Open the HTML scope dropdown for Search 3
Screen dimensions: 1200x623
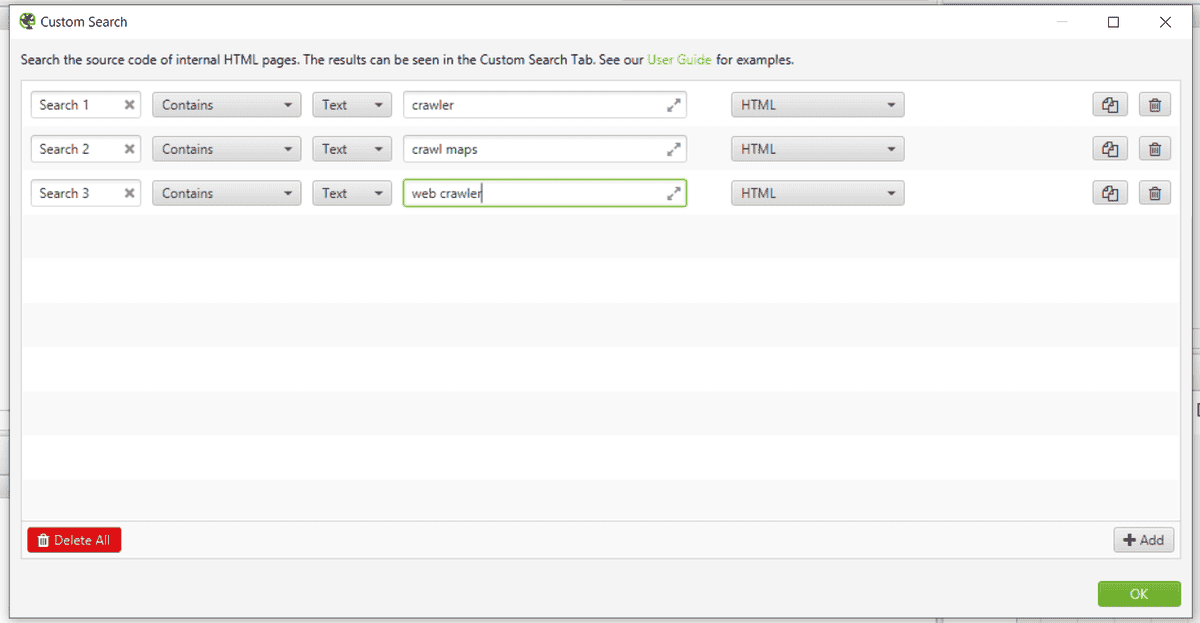point(818,193)
